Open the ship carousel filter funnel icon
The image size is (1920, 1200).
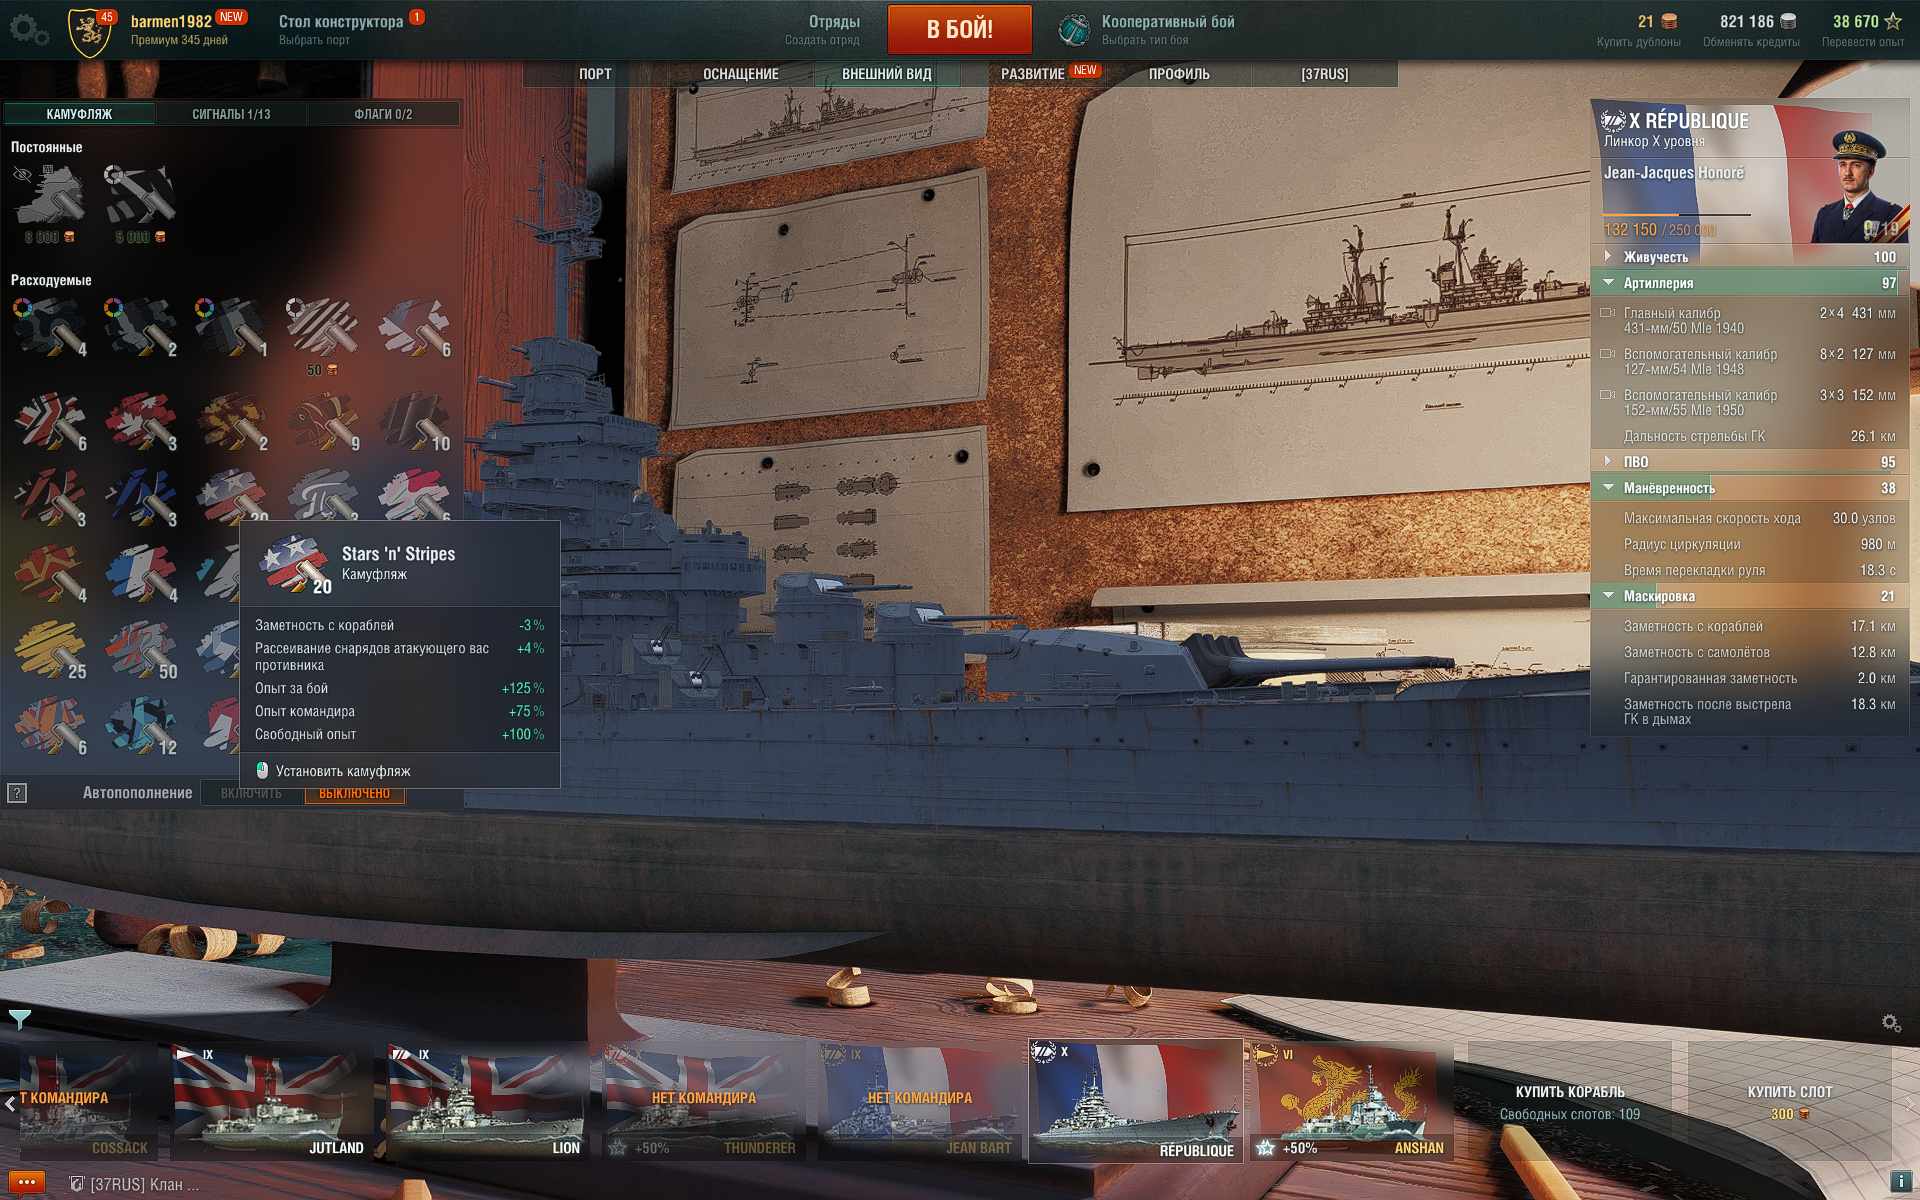(x=19, y=1019)
